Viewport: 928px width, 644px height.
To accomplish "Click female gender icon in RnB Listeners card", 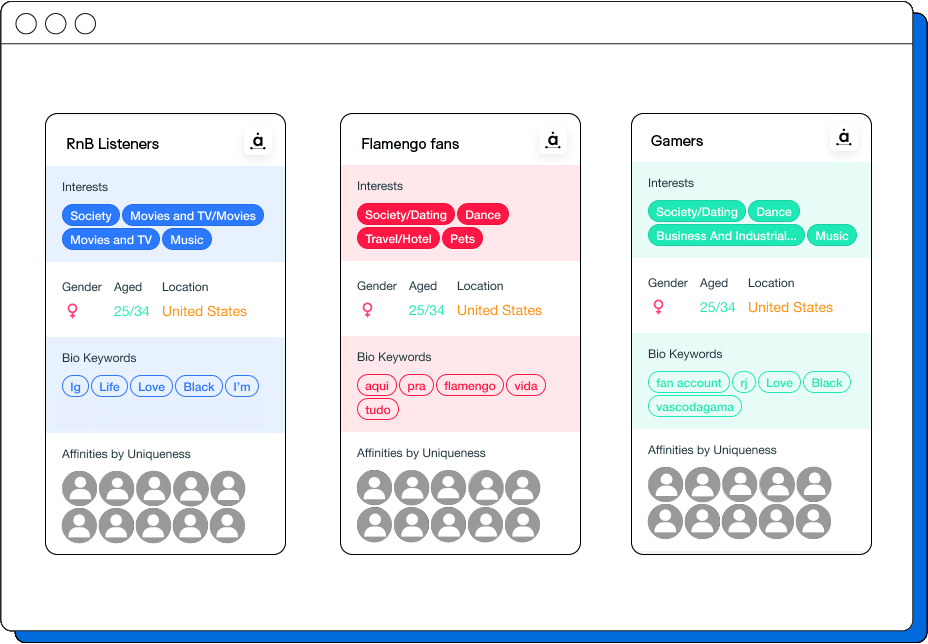I will (72, 312).
